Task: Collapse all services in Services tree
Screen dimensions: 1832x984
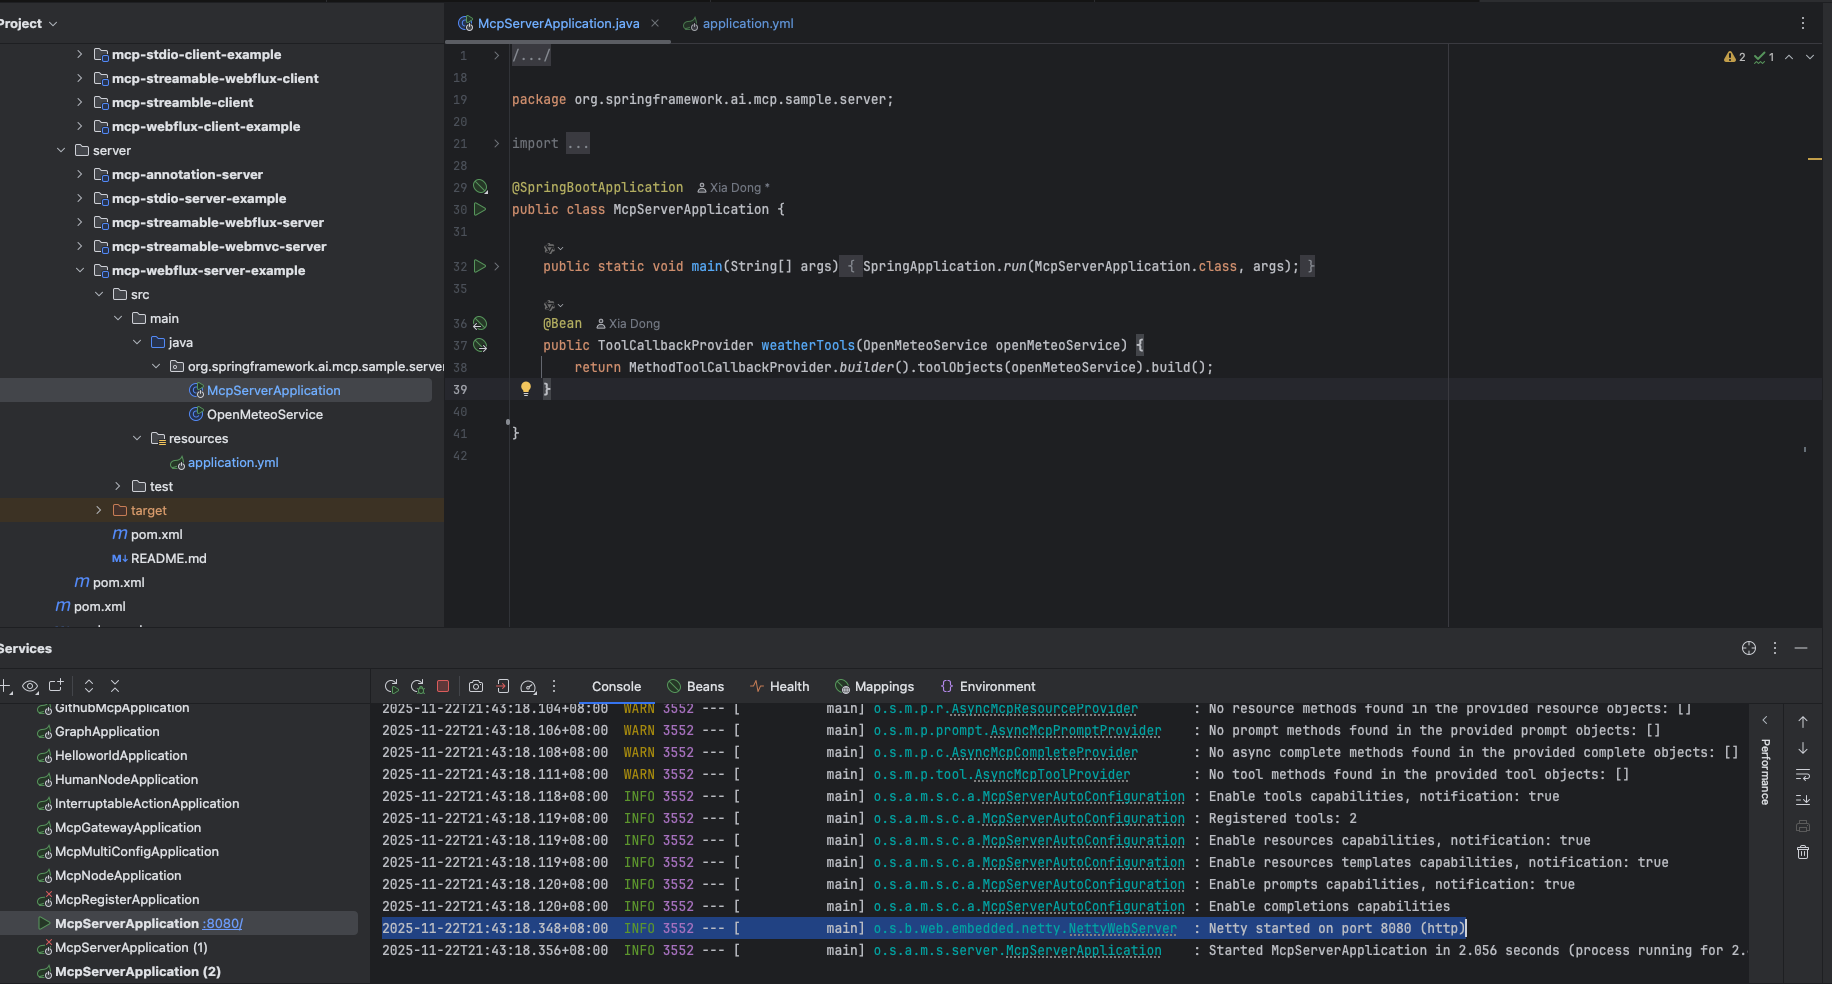Action: click(x=115, y=686)
